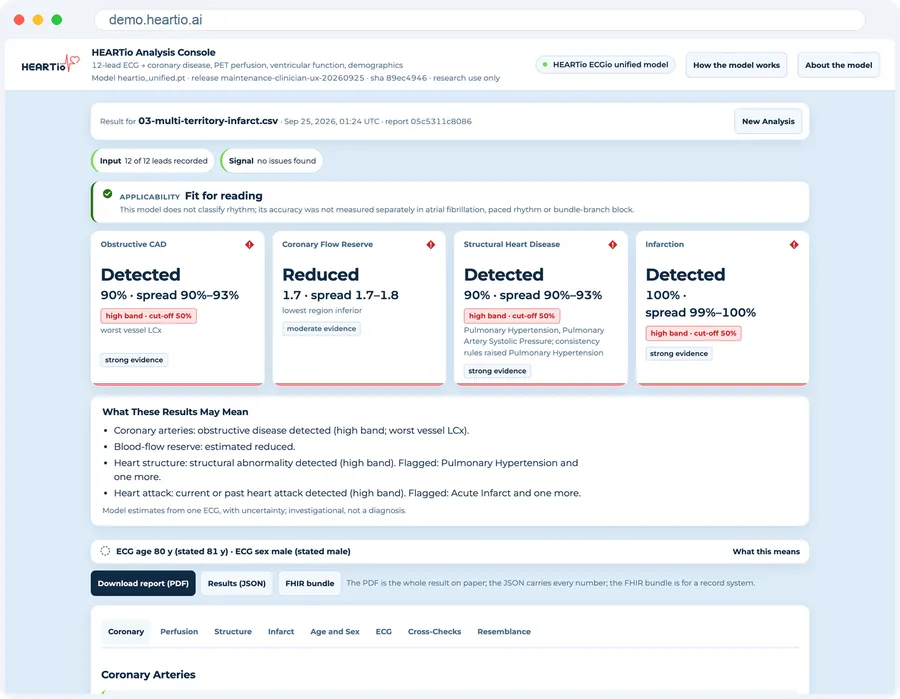Click the green maximize window button

pos(57,20)
